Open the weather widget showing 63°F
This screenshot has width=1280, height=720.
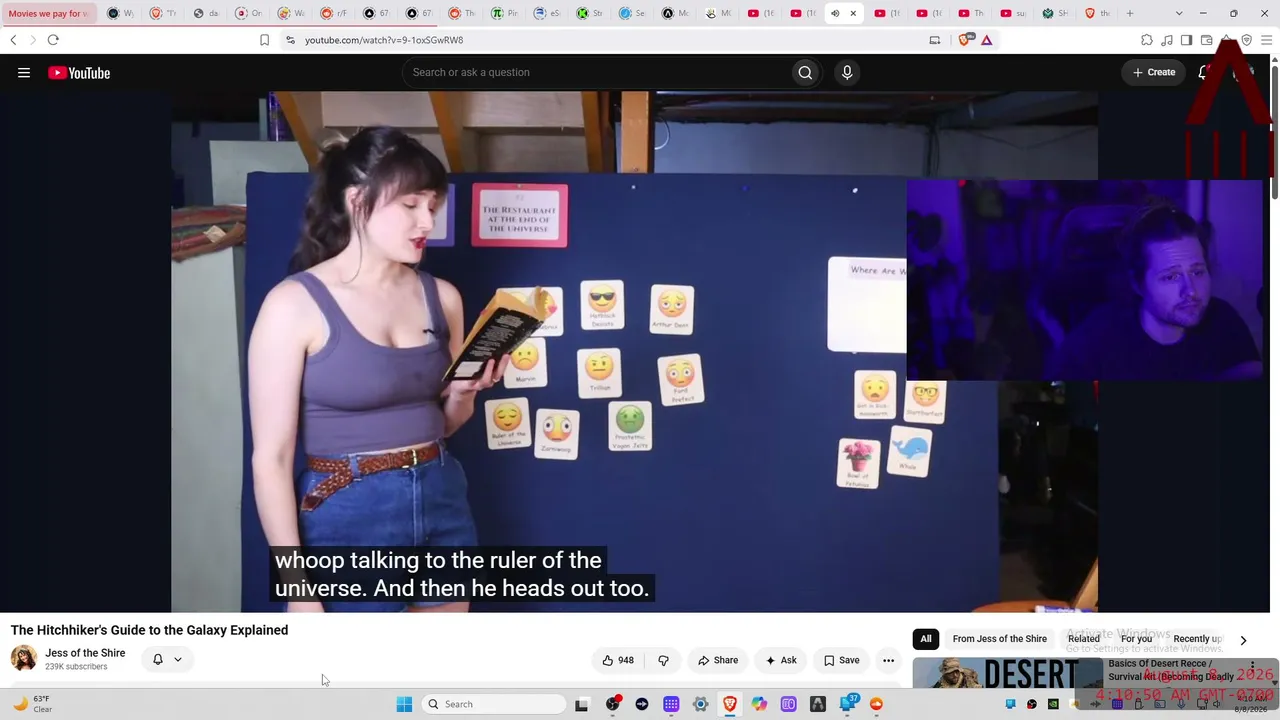click(32, 704)
